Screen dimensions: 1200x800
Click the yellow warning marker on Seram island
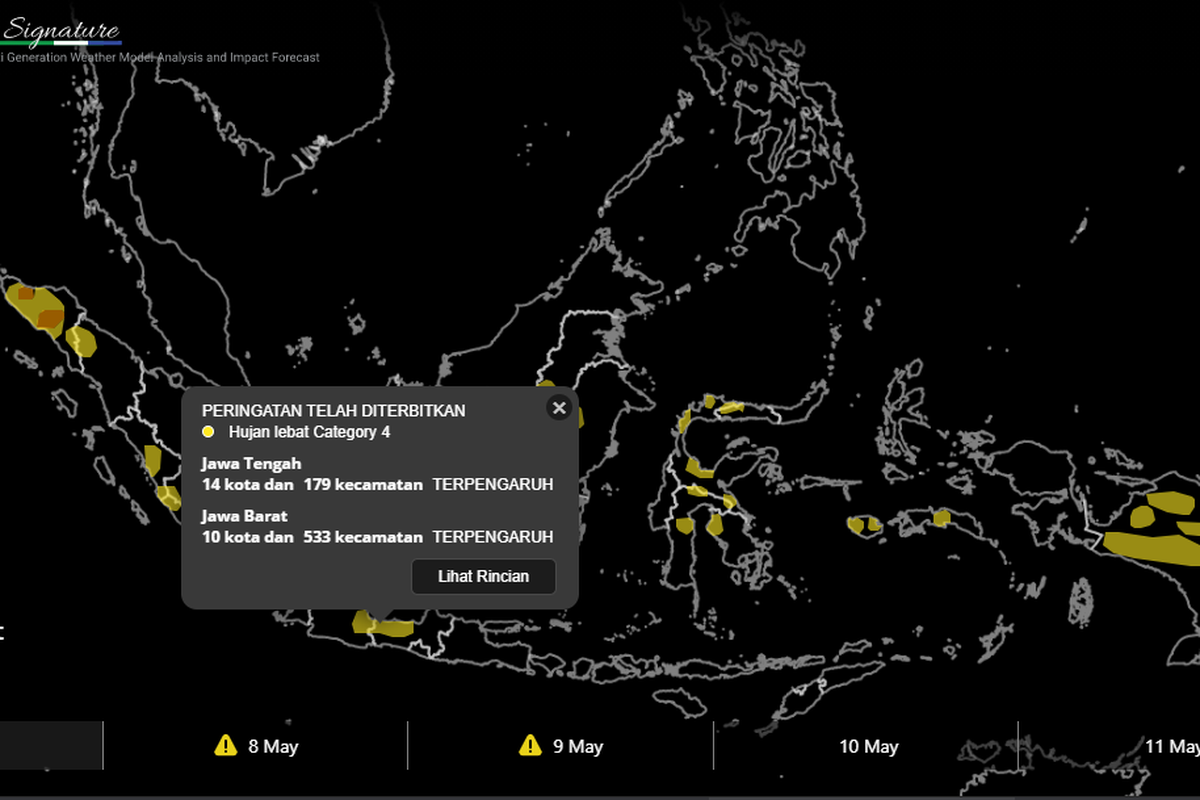point(941,517)
